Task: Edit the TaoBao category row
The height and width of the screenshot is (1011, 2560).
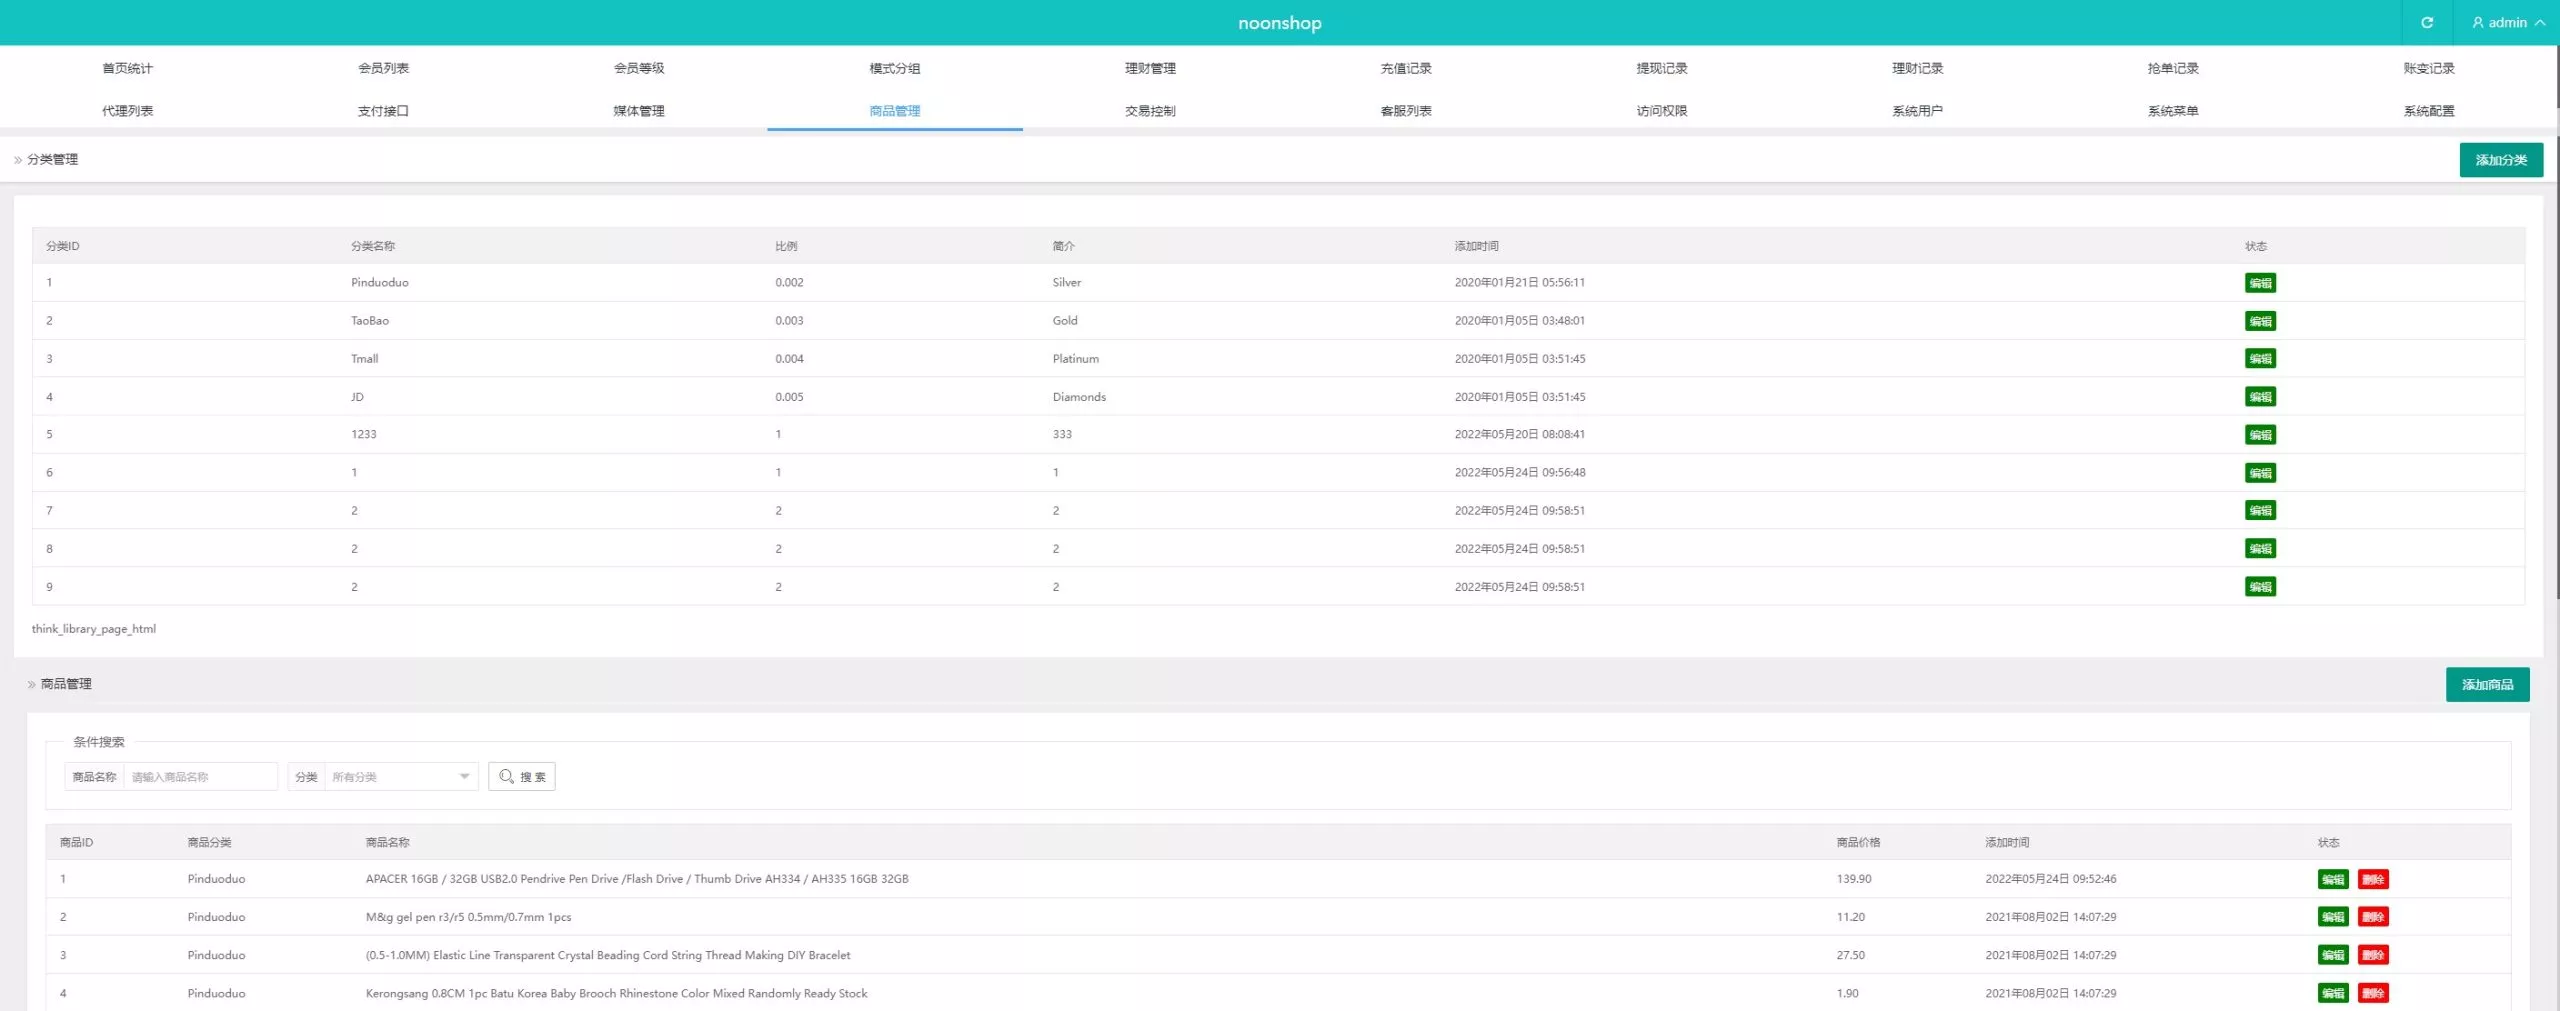Action: tap(2260, 321)
